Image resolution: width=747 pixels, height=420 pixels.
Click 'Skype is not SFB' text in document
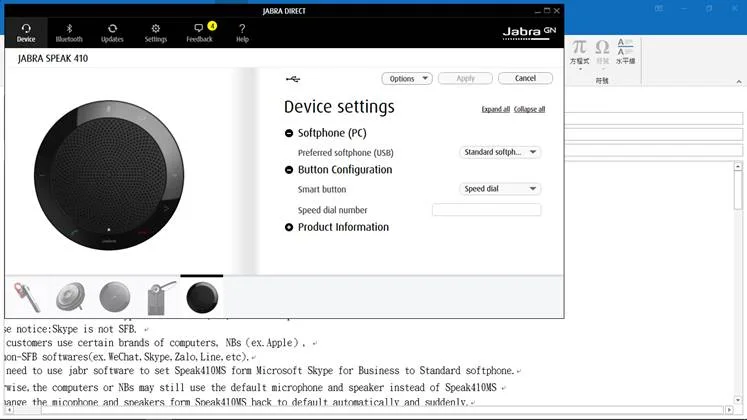(94, 329)
